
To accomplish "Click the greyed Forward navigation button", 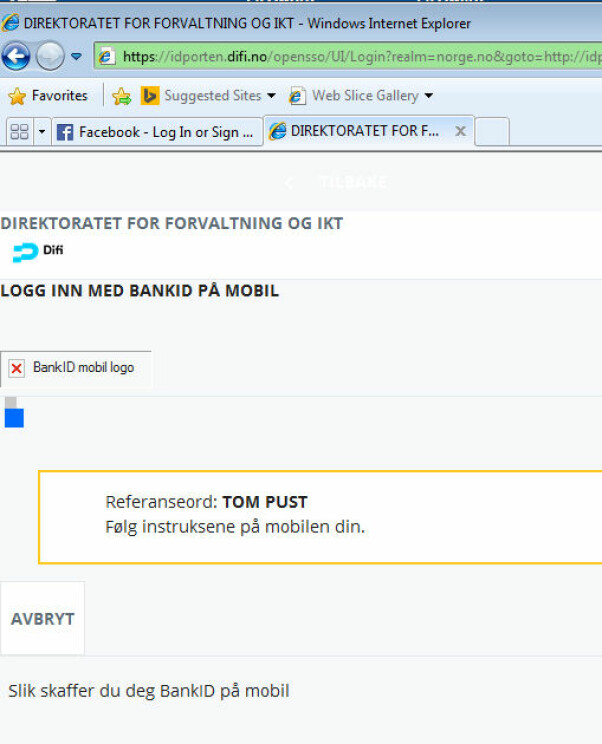I will pyautogui.click(x=50, y=56).
